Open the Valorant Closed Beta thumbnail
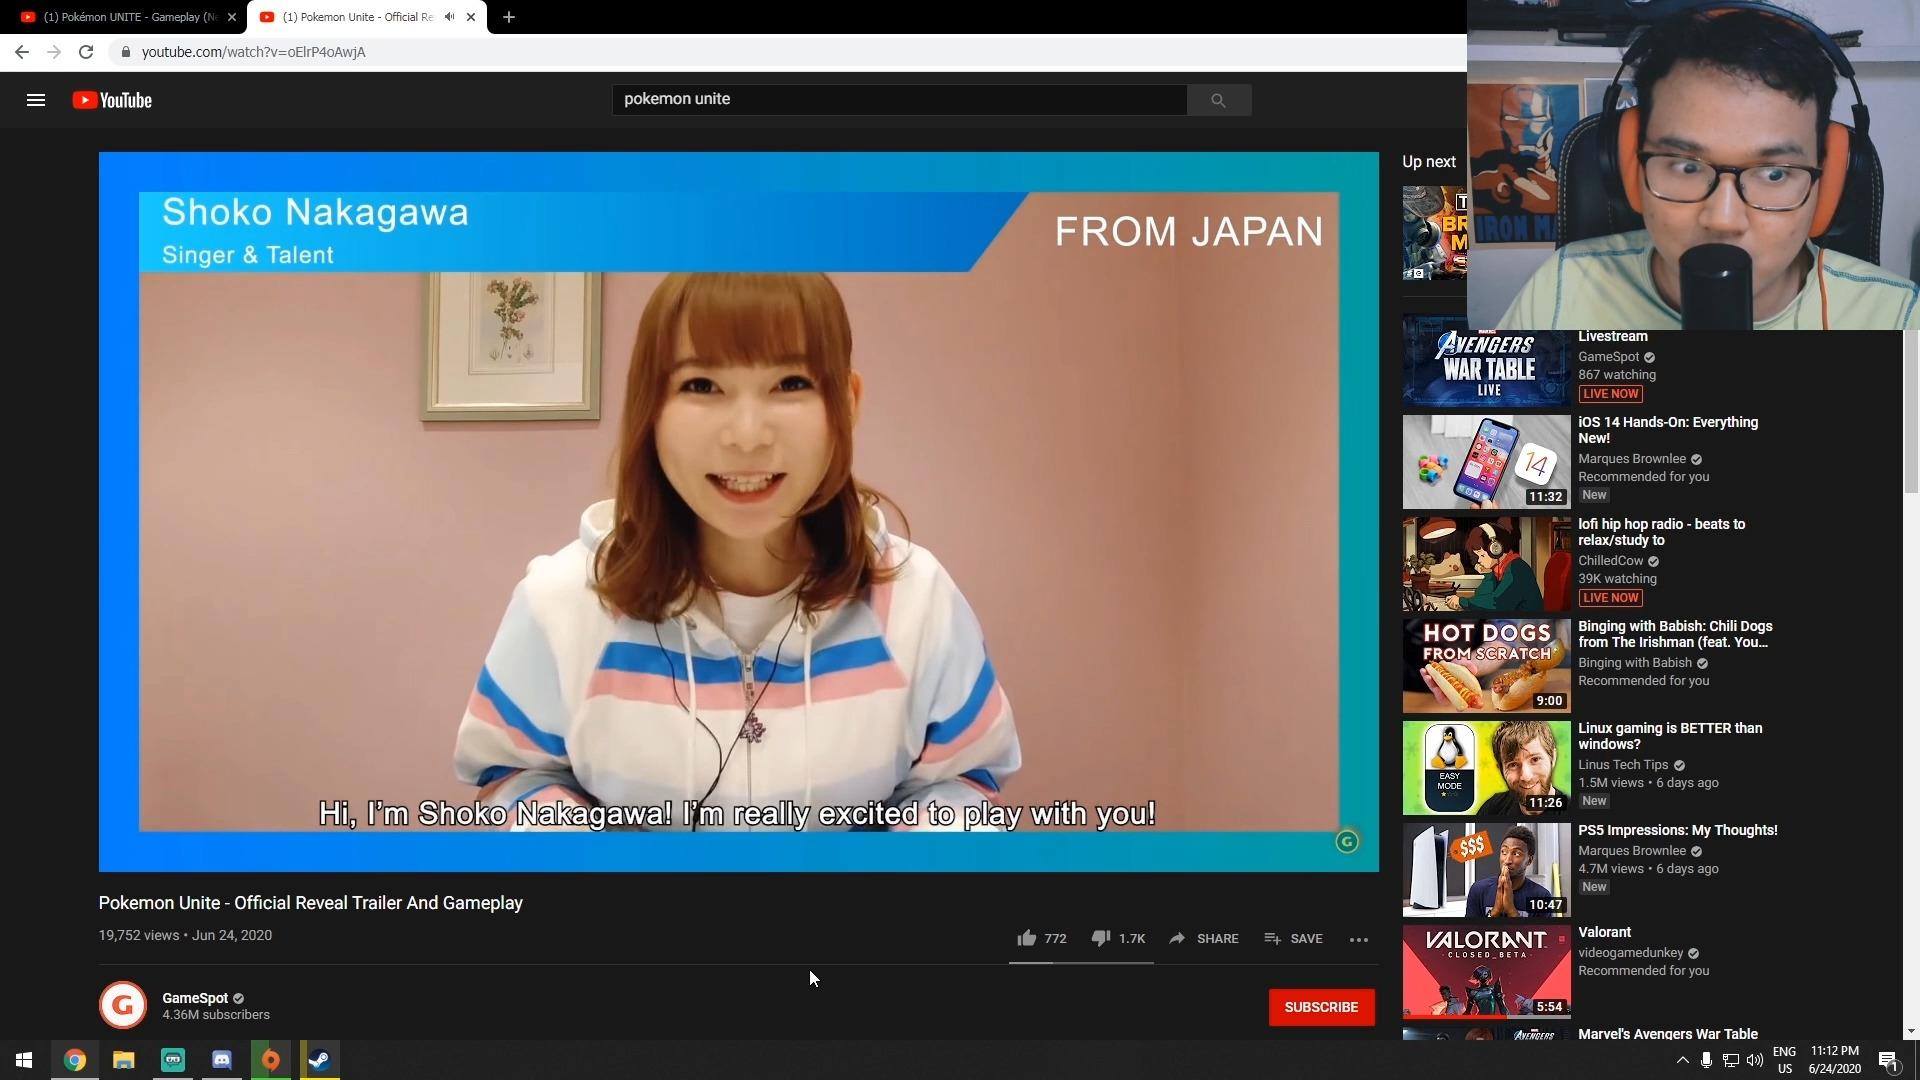This screenshot has width=1920, height=1080. 1486,972
